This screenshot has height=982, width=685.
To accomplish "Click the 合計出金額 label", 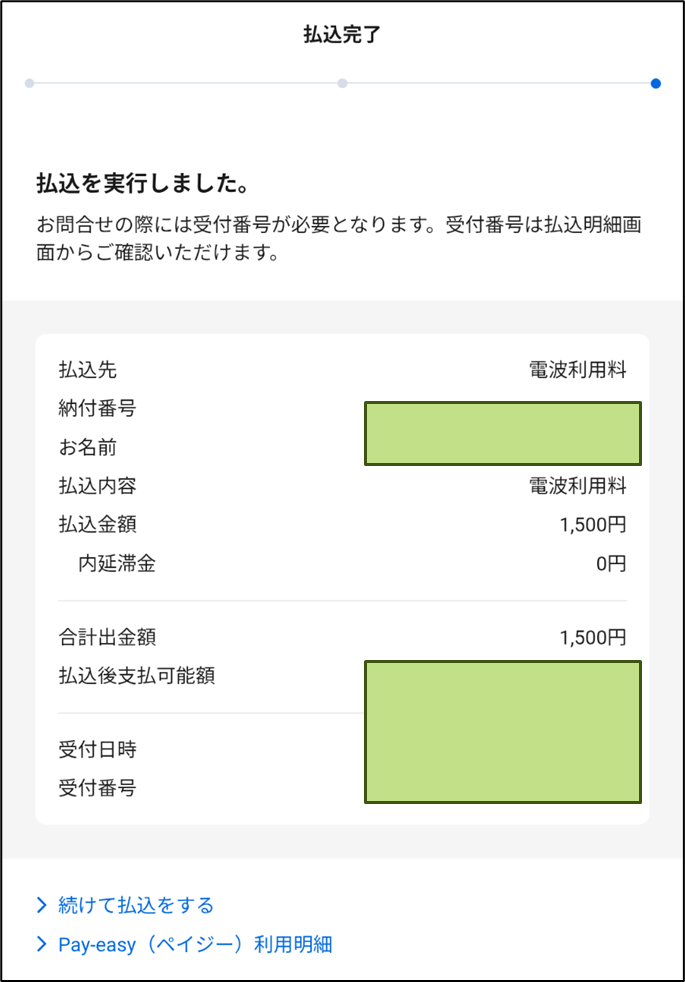I will click(108, 637).
